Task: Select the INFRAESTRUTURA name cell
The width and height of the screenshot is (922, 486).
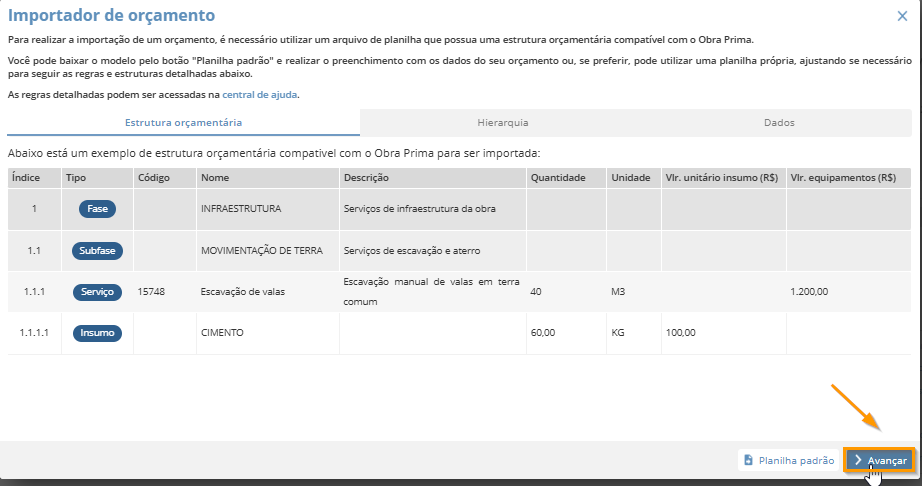Action: (241, 209)
